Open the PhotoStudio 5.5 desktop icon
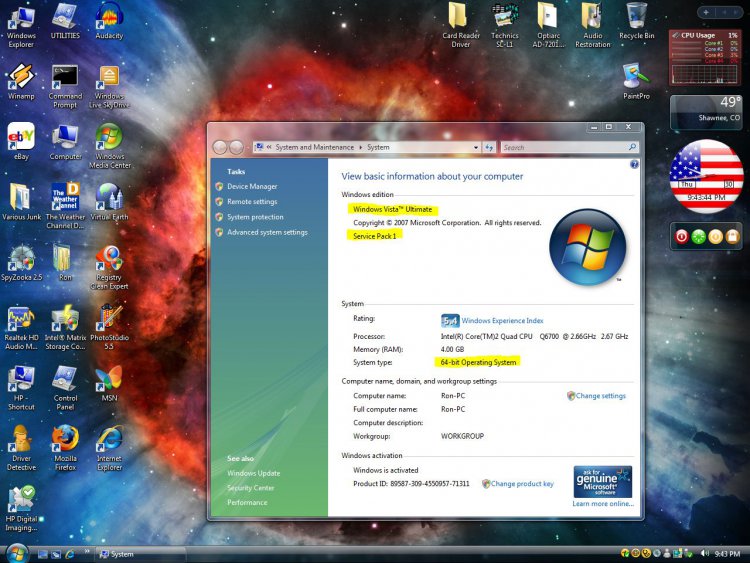 109,328
